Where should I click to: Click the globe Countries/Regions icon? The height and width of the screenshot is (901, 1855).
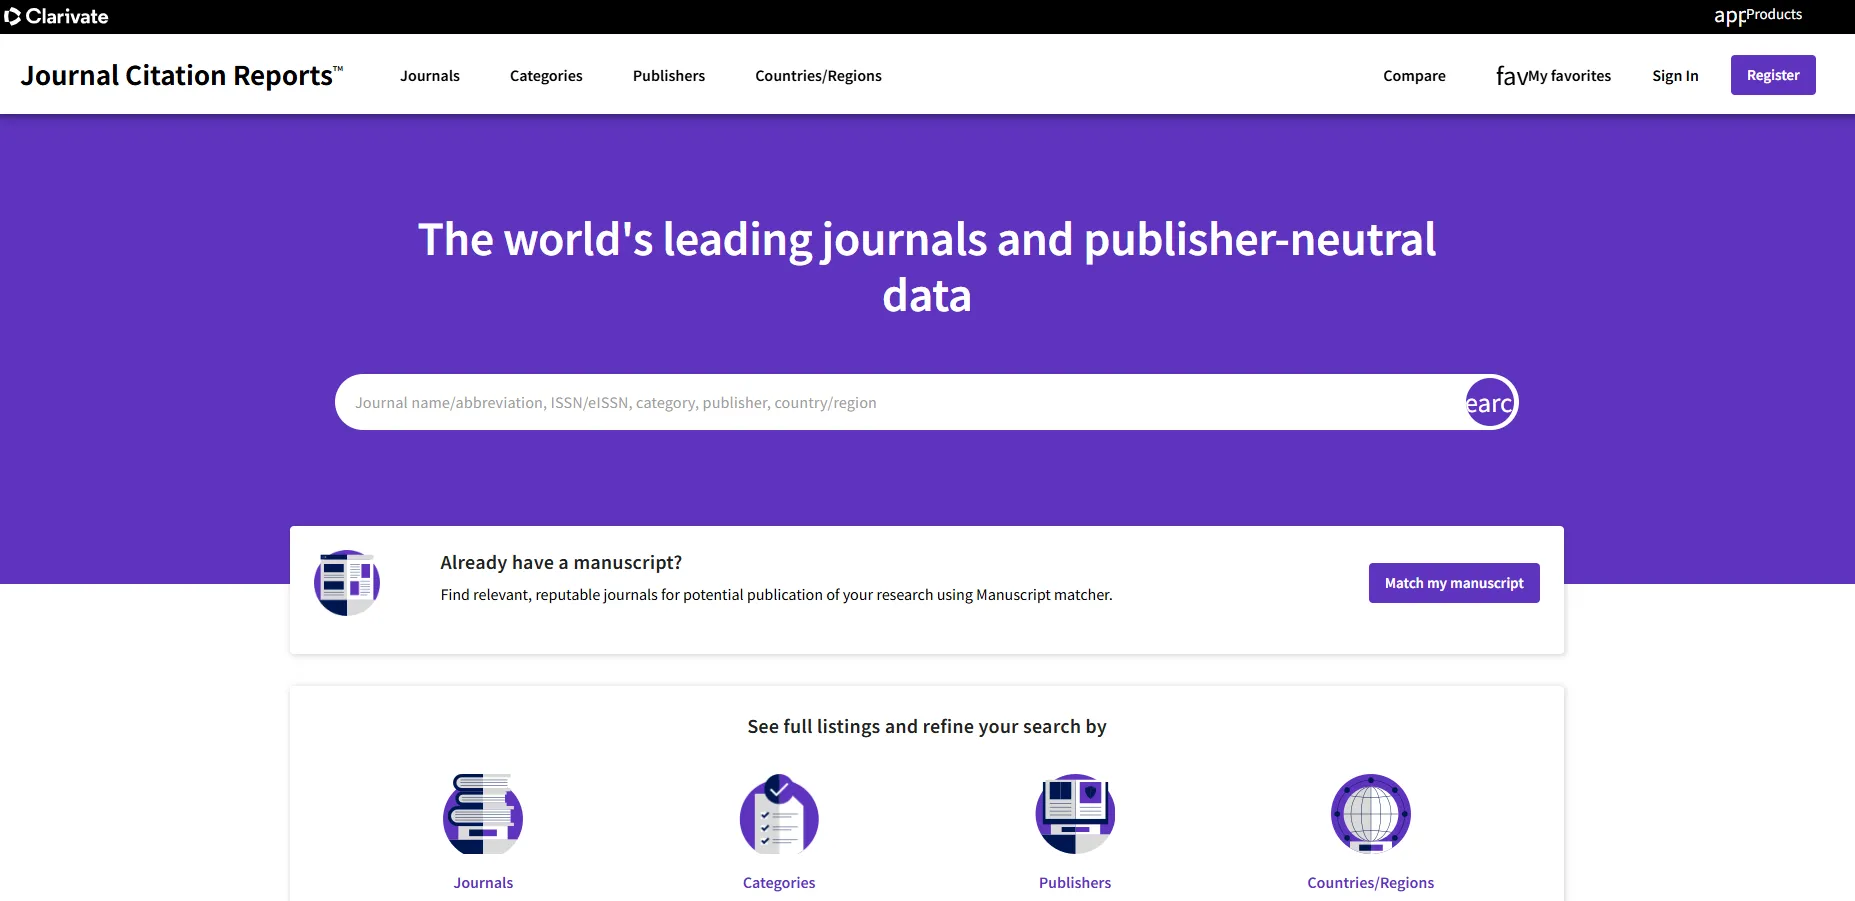(1370, 814)
